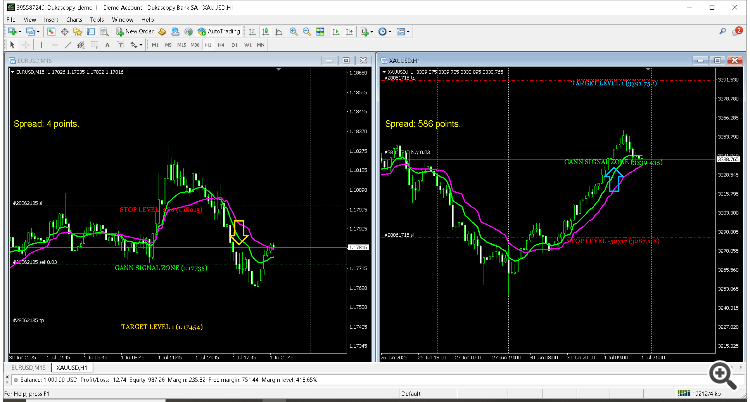Expand the Templates dropdown arrow
Image resolution: width=750 pixels, height=402 pixels.
point(408,32)
